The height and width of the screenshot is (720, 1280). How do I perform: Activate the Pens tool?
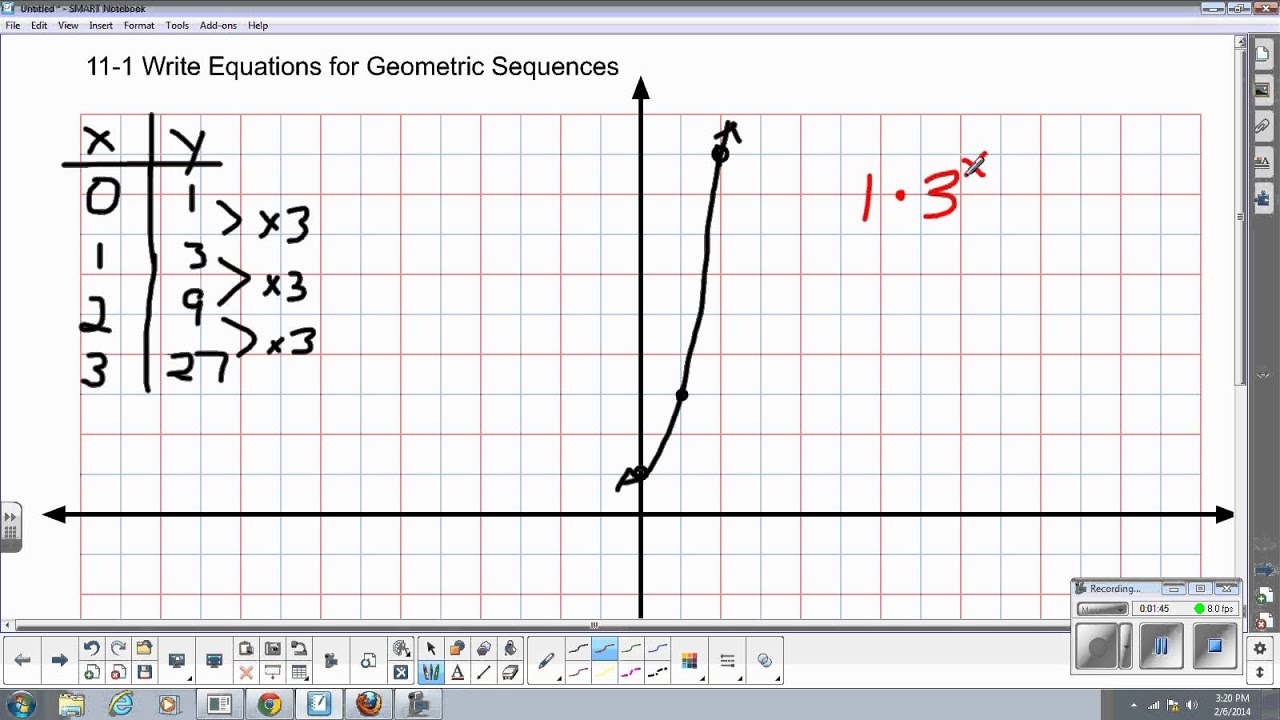click(431, 672)
